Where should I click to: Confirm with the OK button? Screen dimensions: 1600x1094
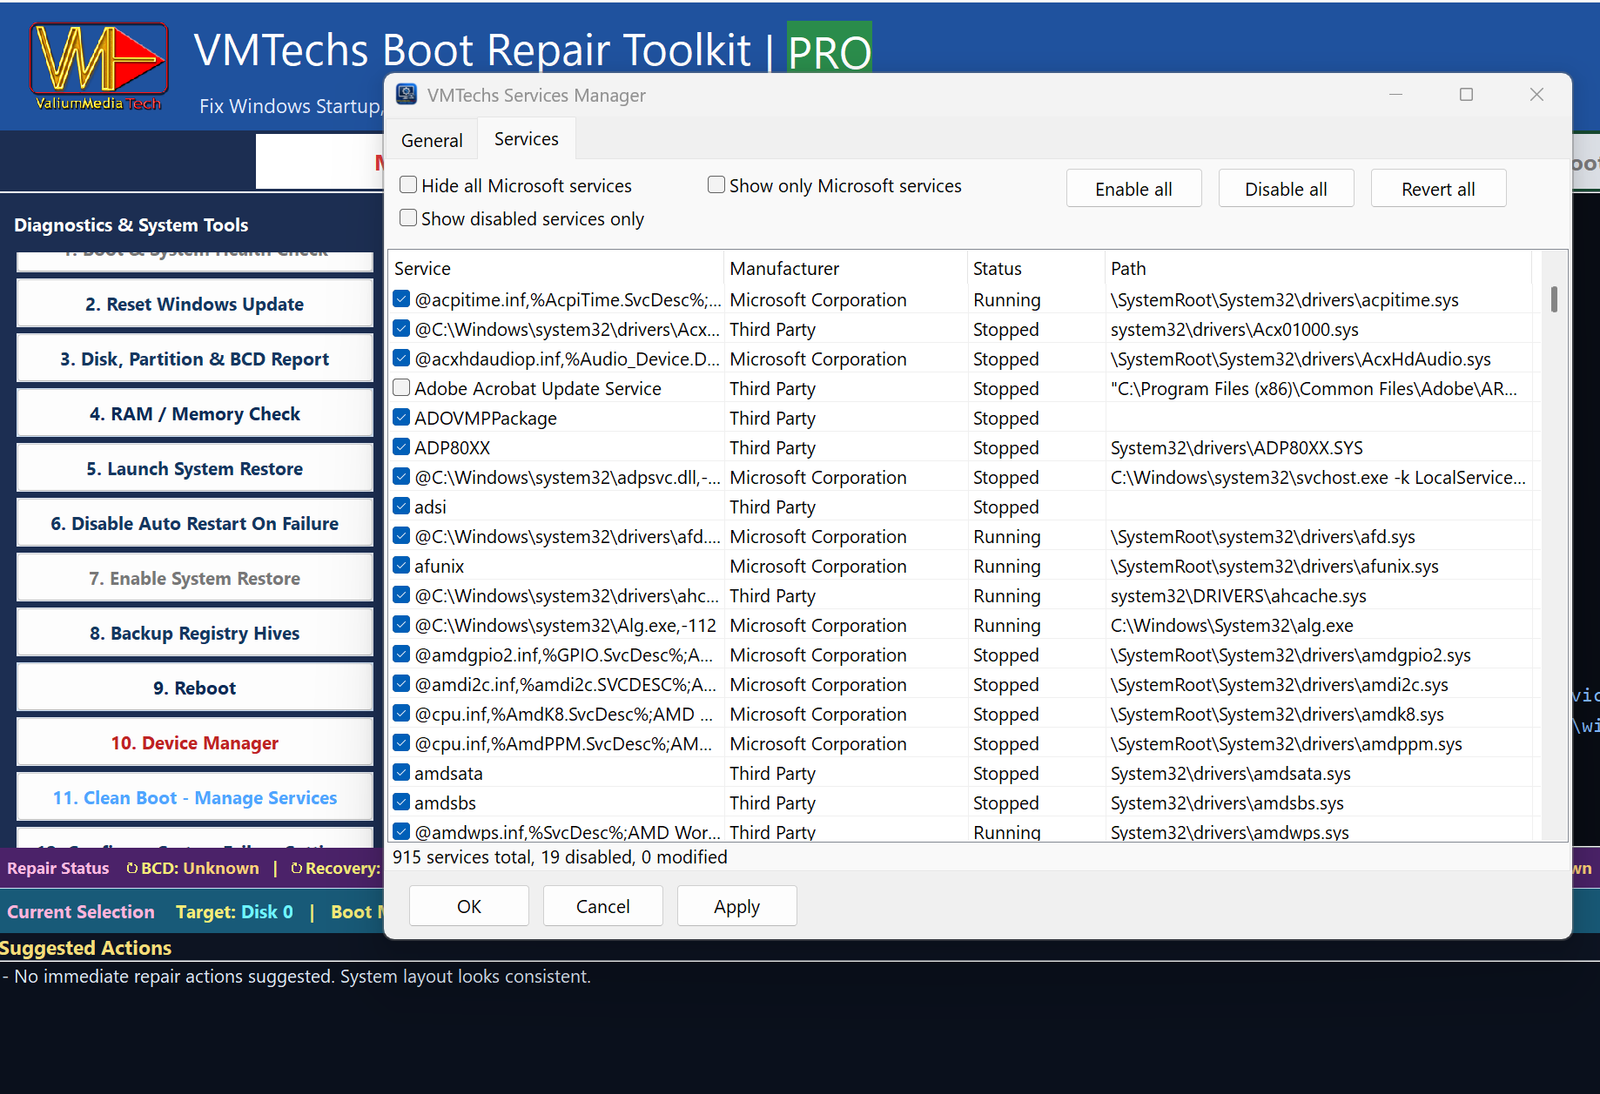click(469, 906)
